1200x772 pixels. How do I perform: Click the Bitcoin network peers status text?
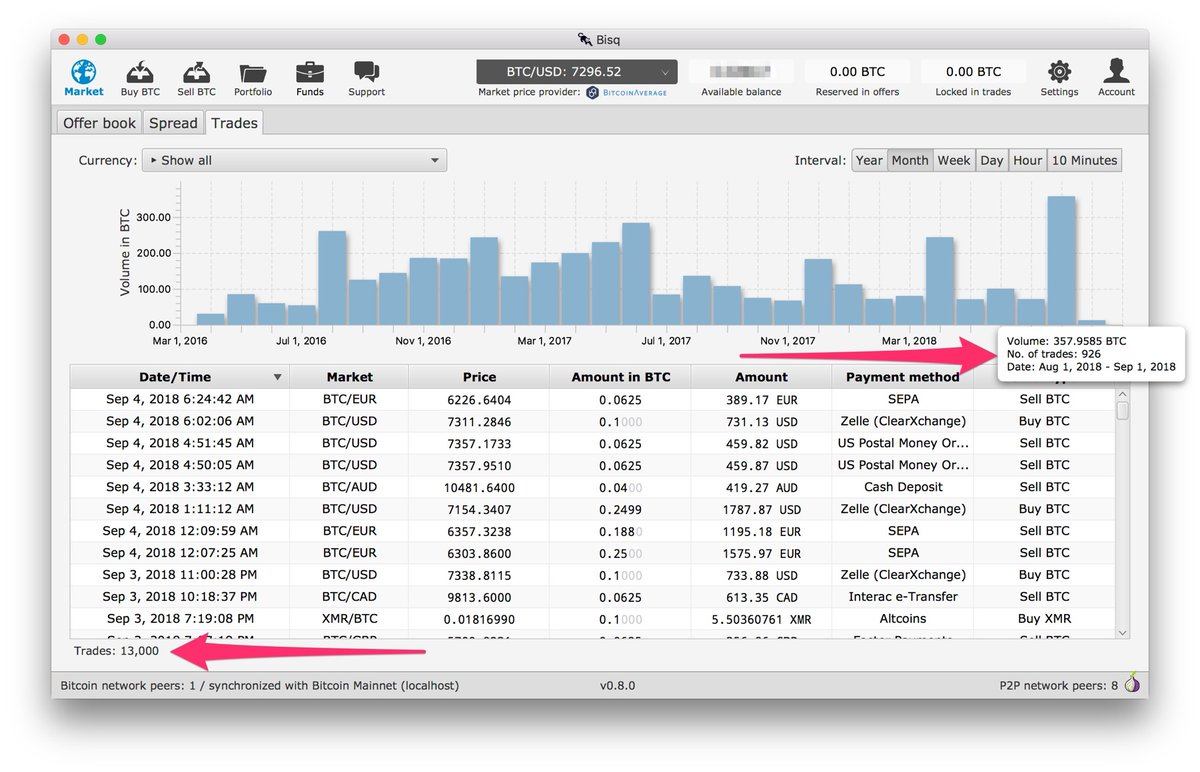pos(259,686)
